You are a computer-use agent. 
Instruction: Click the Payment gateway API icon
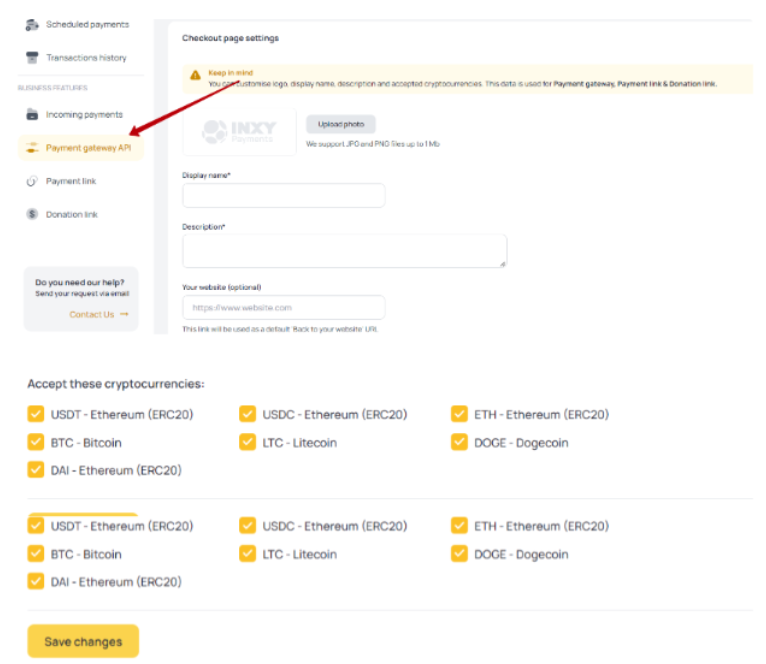pyautogui.click(x=32, y=148)
